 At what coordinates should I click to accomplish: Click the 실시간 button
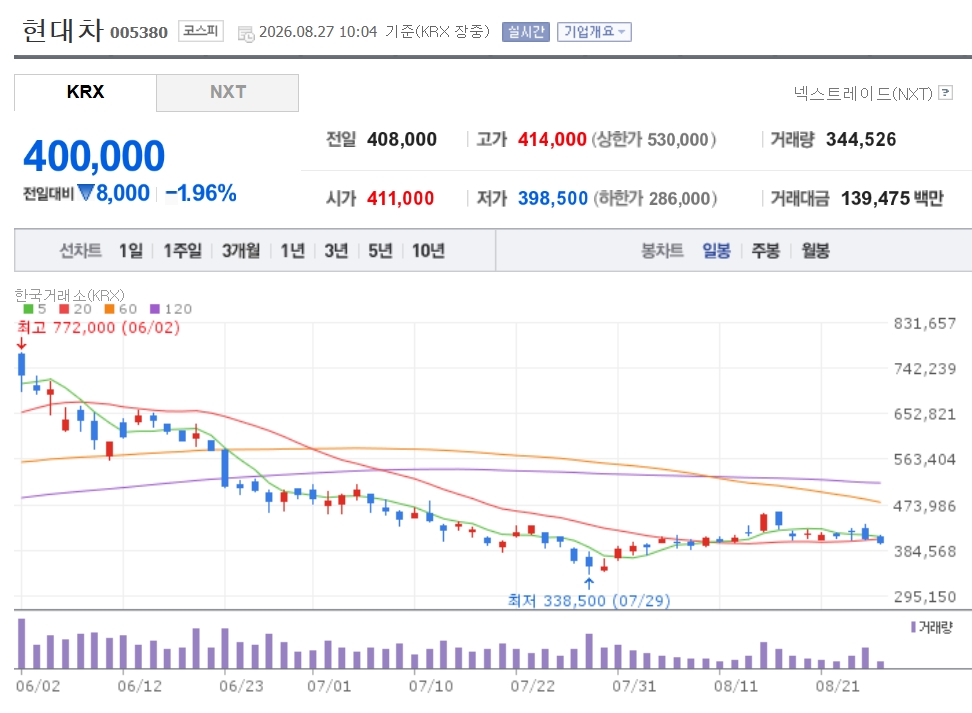[526, 32]
